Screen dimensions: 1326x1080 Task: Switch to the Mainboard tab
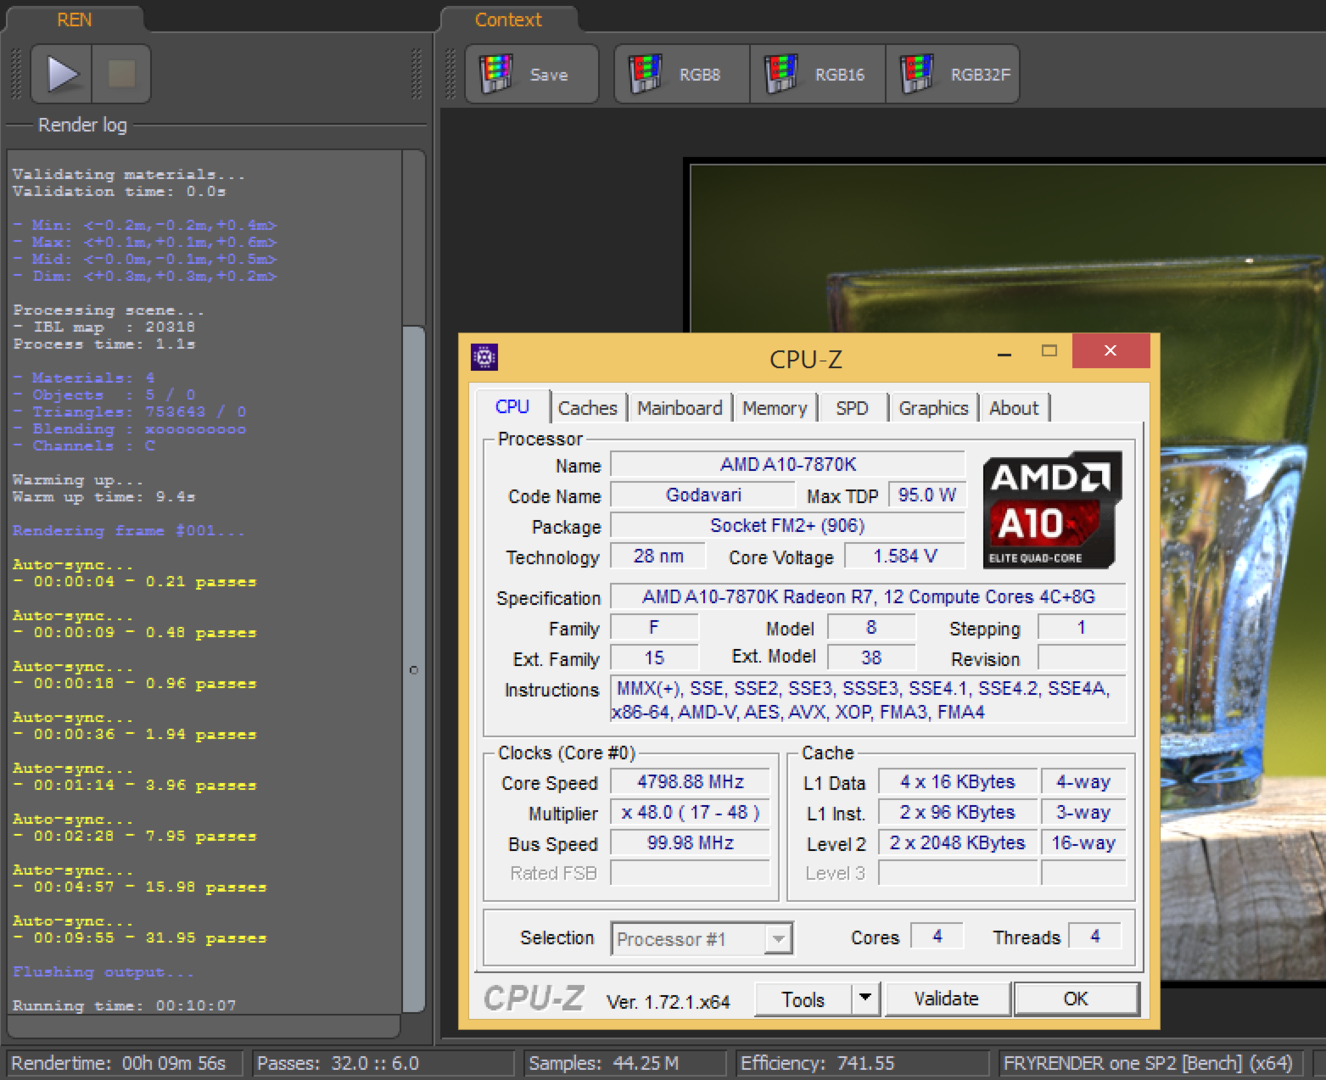click(x=680, y=408)
